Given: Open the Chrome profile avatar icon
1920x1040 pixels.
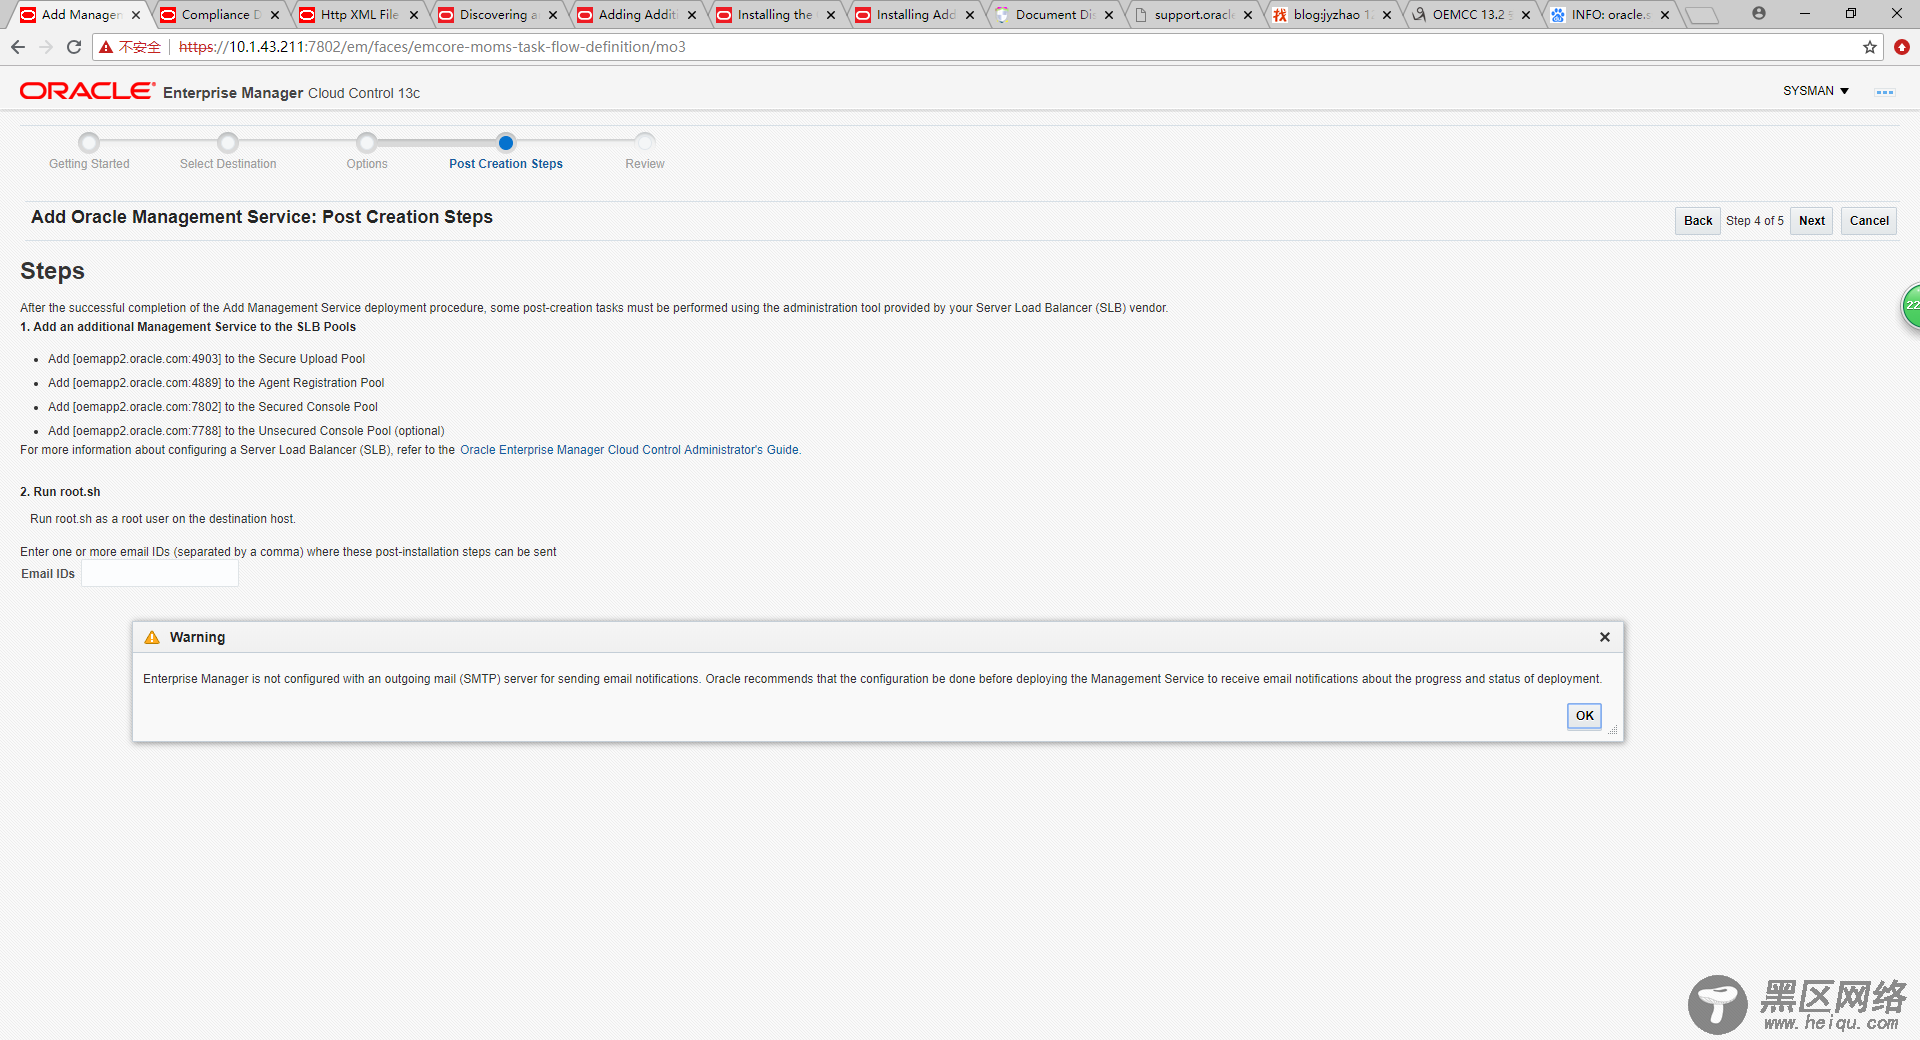Looking at the screenshot, I should click(1759, 14).
